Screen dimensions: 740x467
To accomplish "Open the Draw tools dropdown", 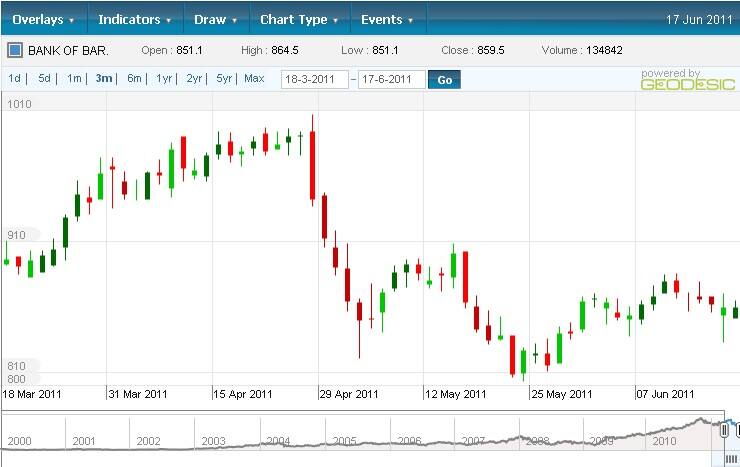I will pos(215,20).
